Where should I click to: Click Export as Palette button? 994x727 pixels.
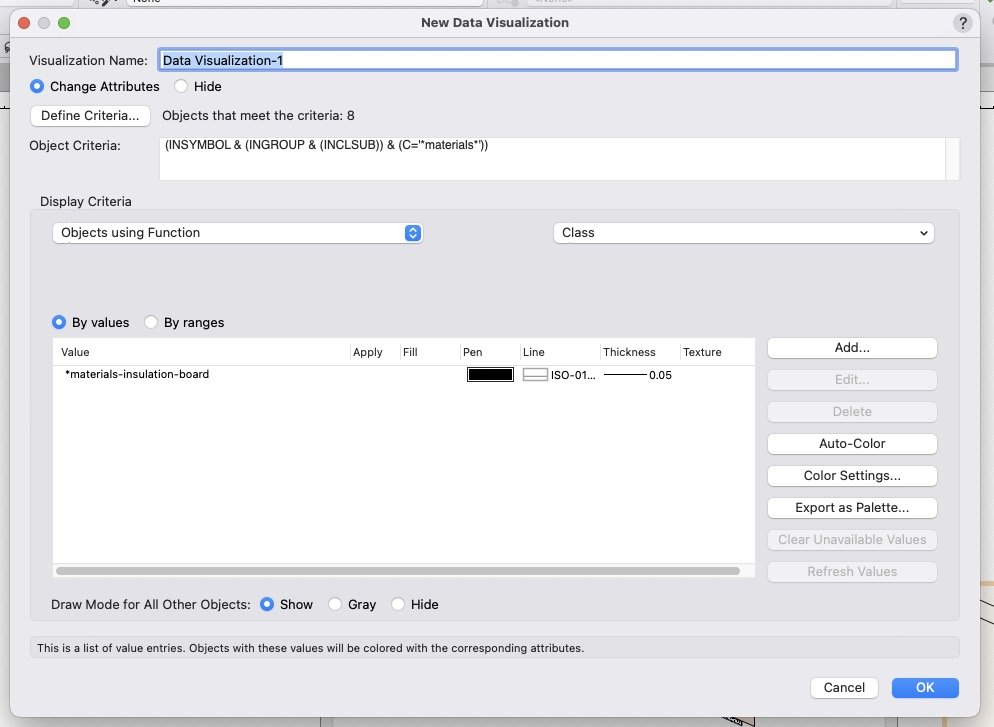[852, 508]
